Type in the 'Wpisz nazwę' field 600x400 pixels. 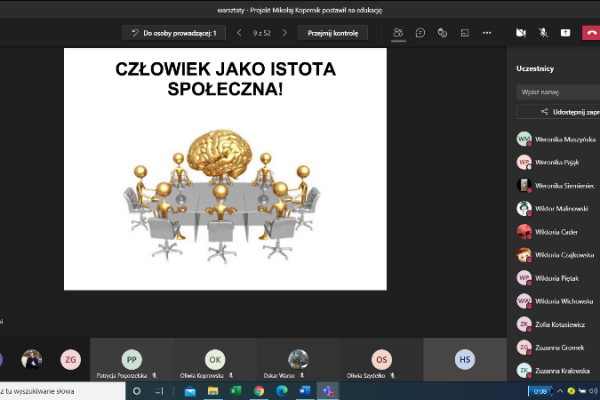pos(555,91)
